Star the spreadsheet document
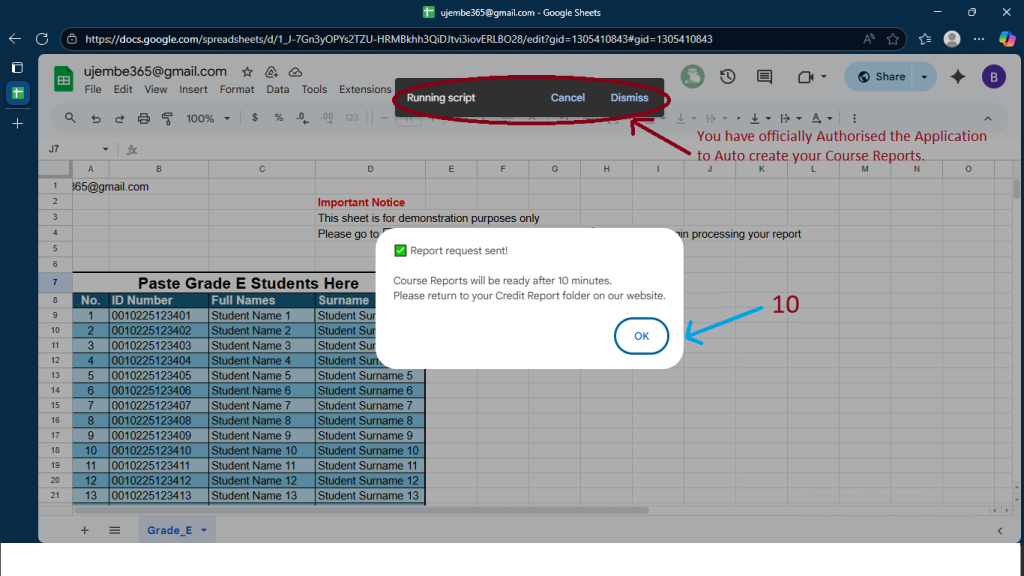The height and width of the screenshot is (576, 1024). tap(247, 72)
